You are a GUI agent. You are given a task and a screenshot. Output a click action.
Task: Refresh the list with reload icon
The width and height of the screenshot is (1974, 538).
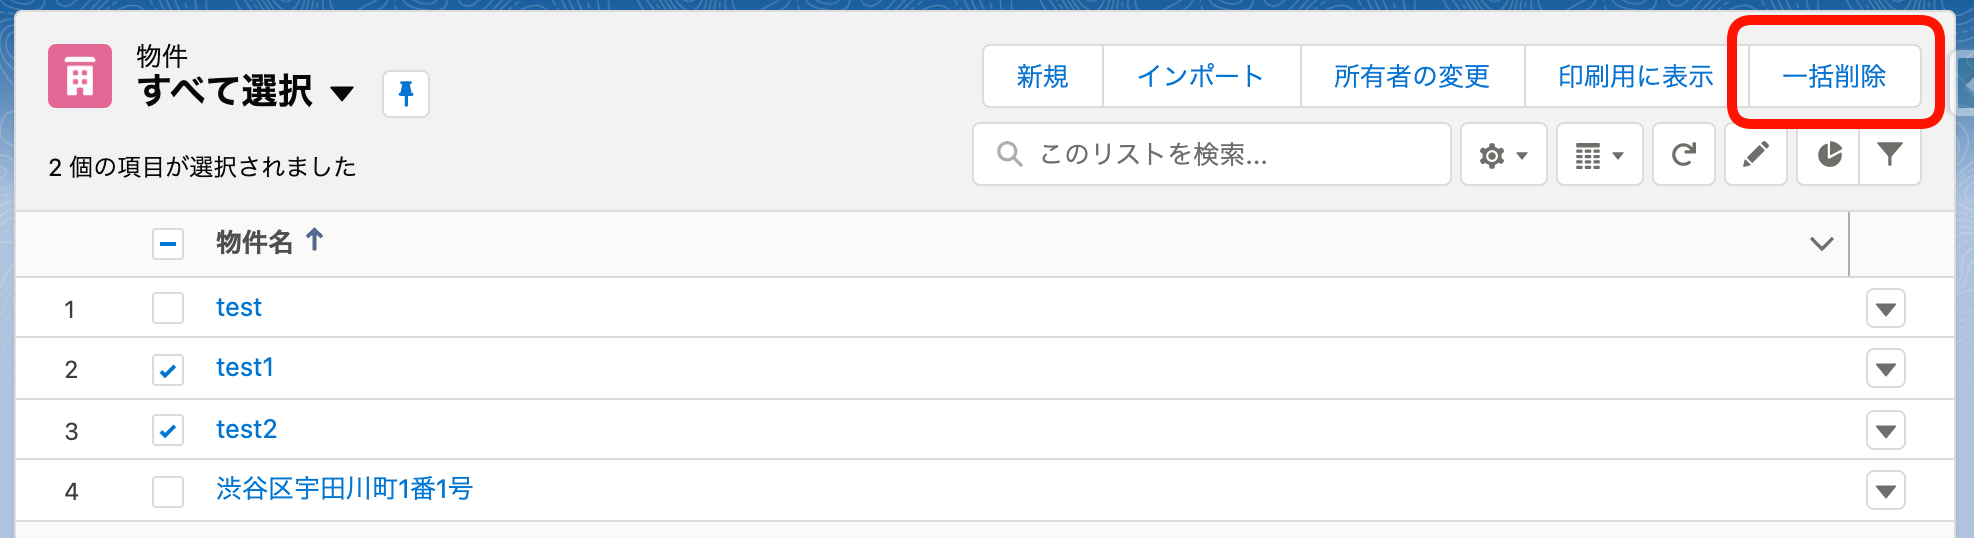point(1684,155)
